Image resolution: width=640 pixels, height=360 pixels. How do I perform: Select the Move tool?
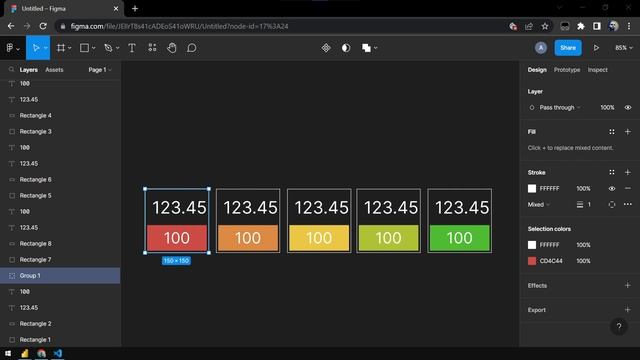(36, 48)
